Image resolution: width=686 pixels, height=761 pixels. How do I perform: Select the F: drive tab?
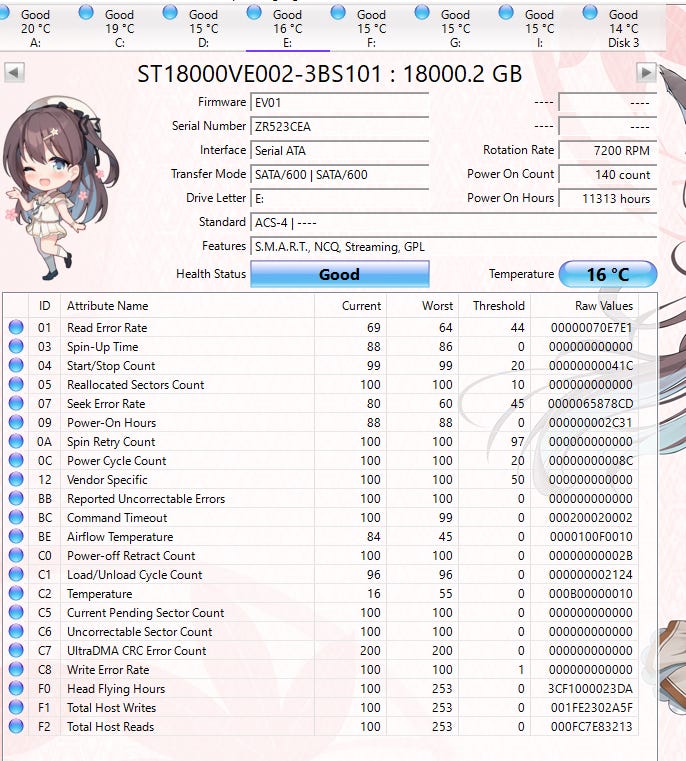coord(371,27)
